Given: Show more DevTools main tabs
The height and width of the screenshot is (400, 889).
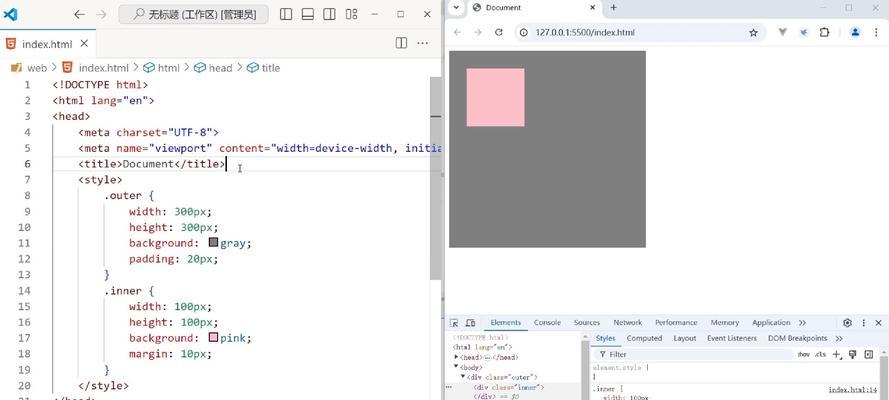Looking at the screenshot, I should coord(802,322).
